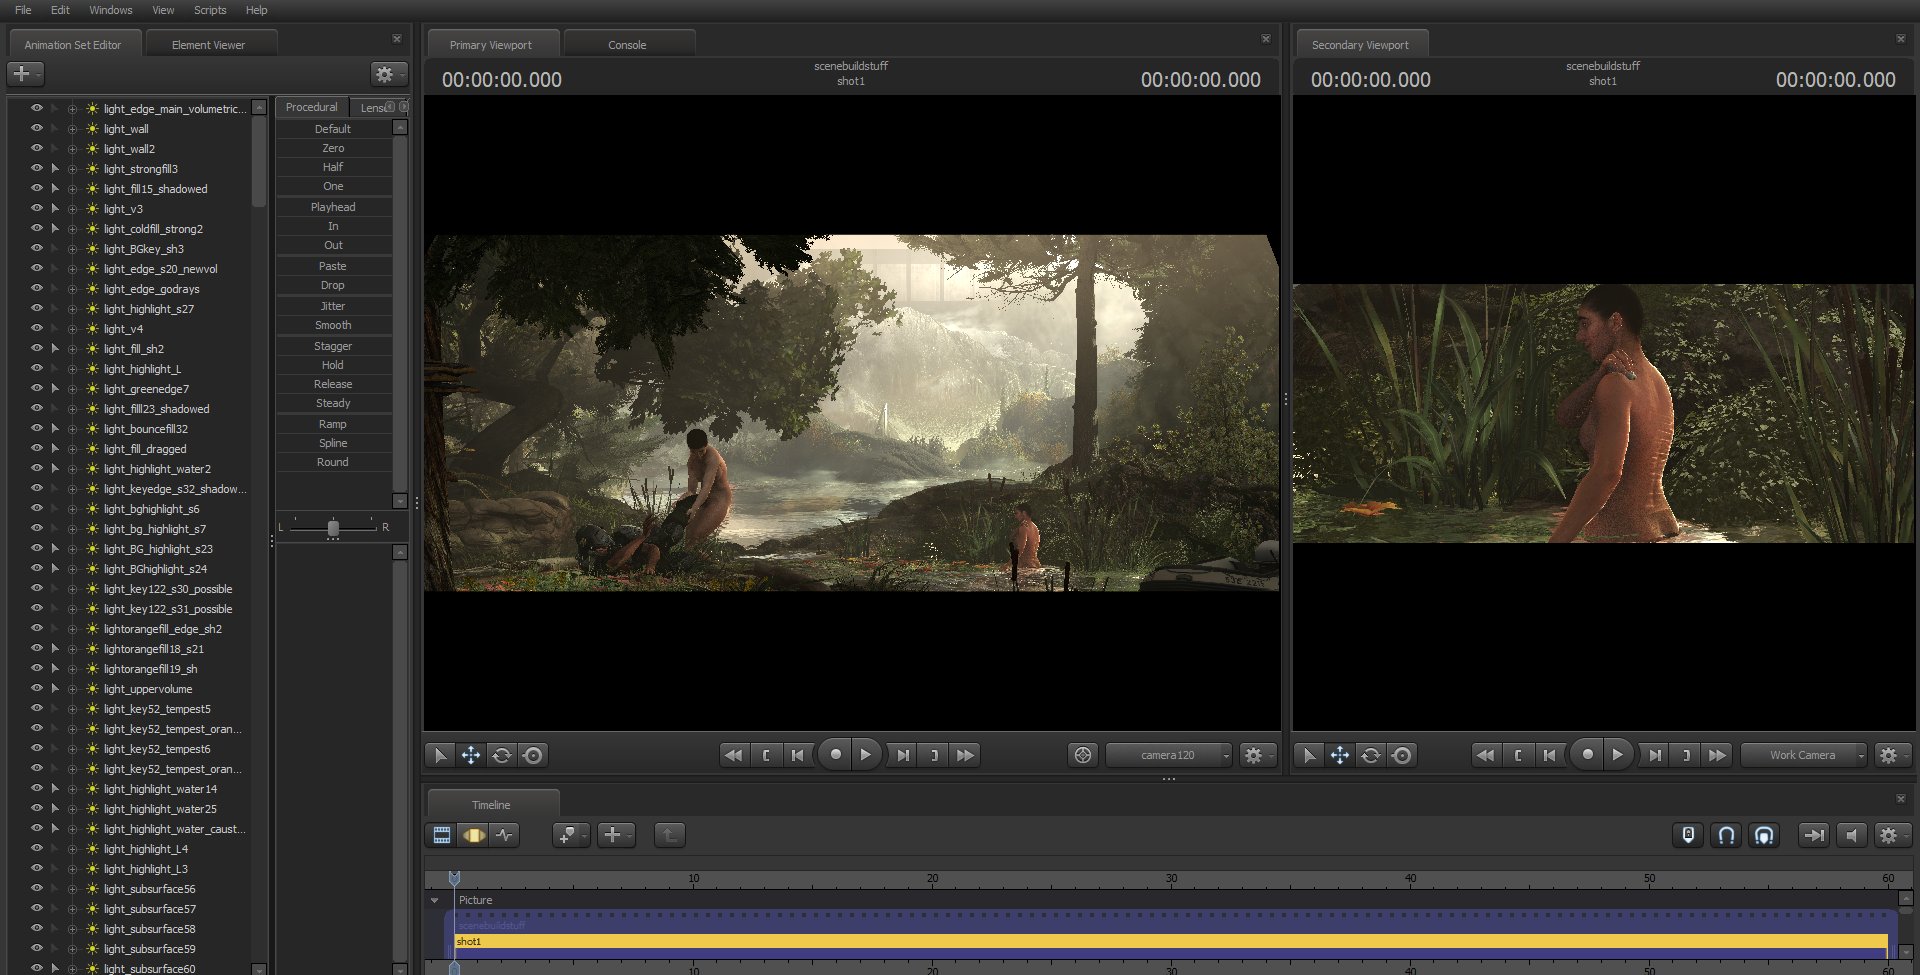Expand the light_wall2 tree node
Viewport: 1920px width, 975px height.
click(72, 149)
